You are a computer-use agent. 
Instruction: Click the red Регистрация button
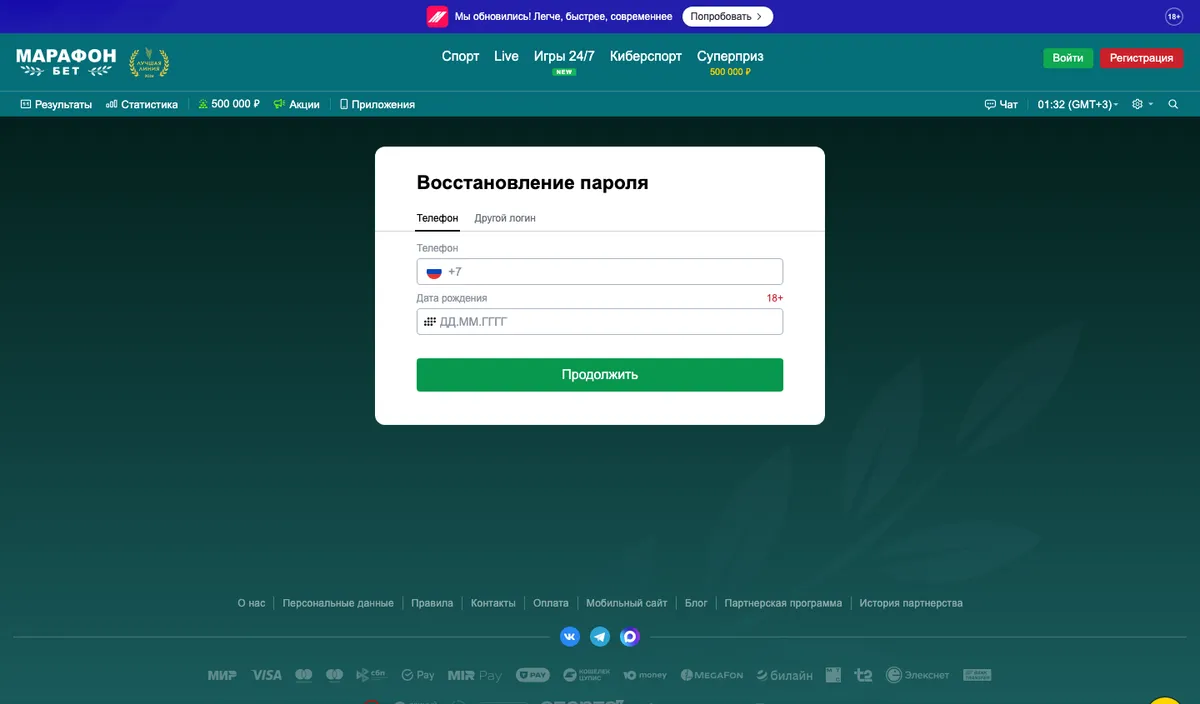tap(1142, 58)
